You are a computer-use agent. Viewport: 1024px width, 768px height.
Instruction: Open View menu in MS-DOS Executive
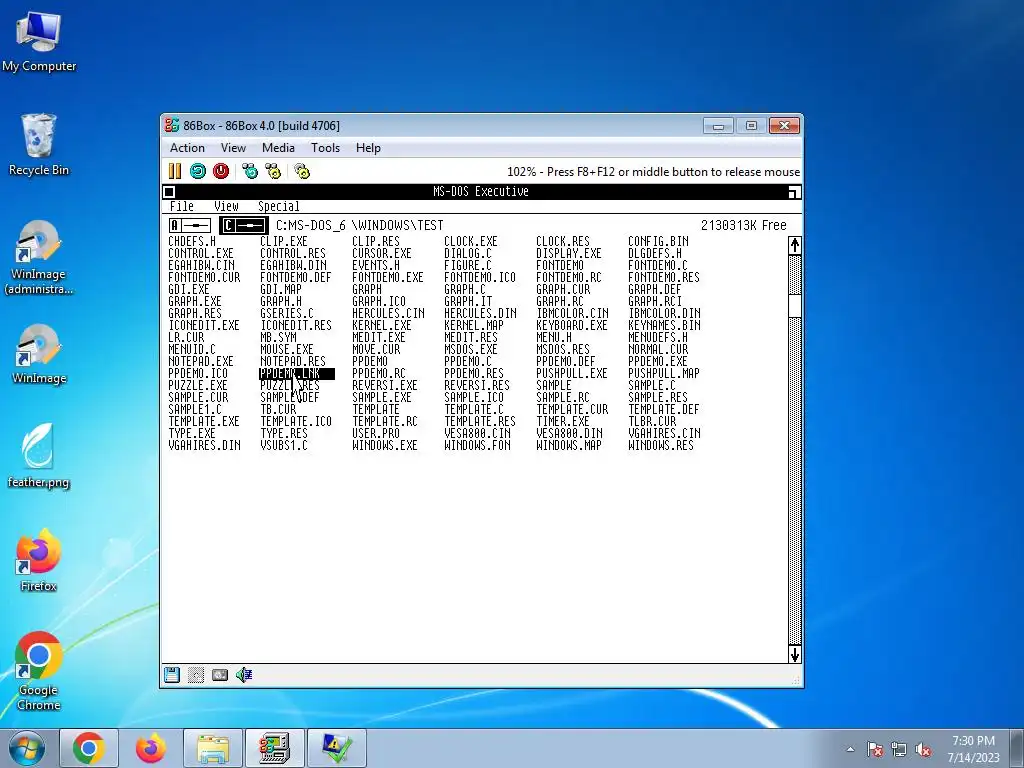coord(227,206)
